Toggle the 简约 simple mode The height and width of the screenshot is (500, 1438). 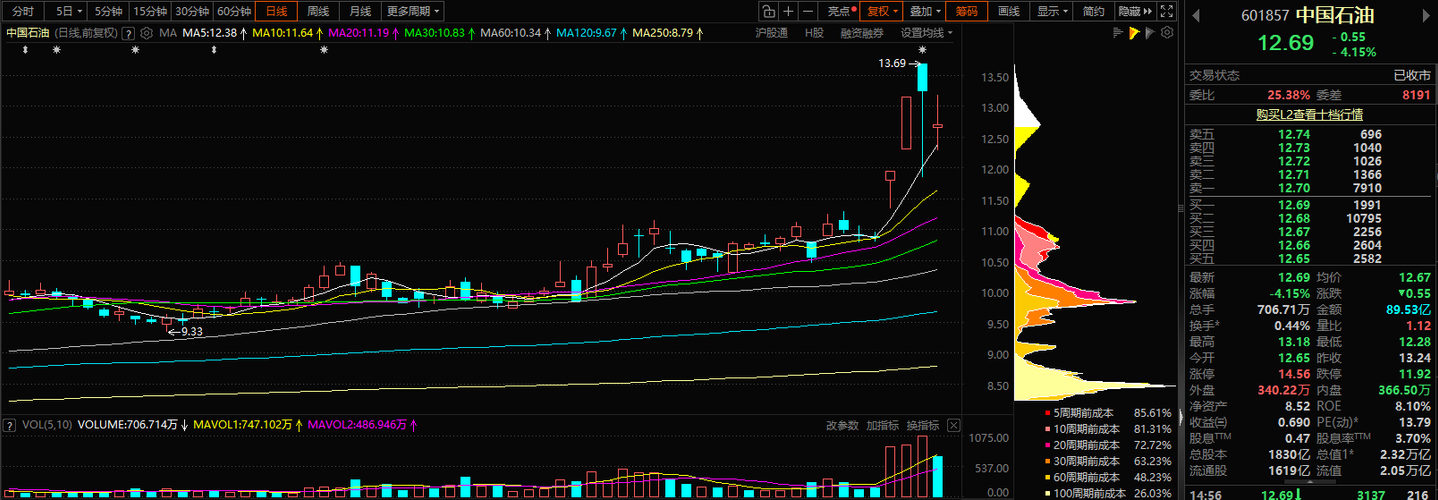pyautogui.click(x=1094, y=11)
